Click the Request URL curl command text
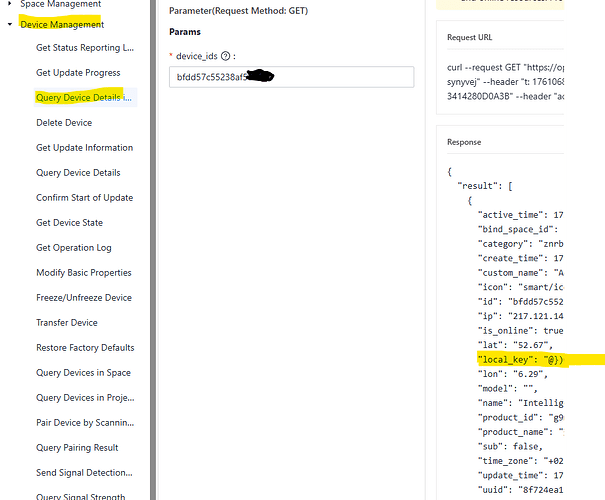605x500 pixels. coord(505,82)
